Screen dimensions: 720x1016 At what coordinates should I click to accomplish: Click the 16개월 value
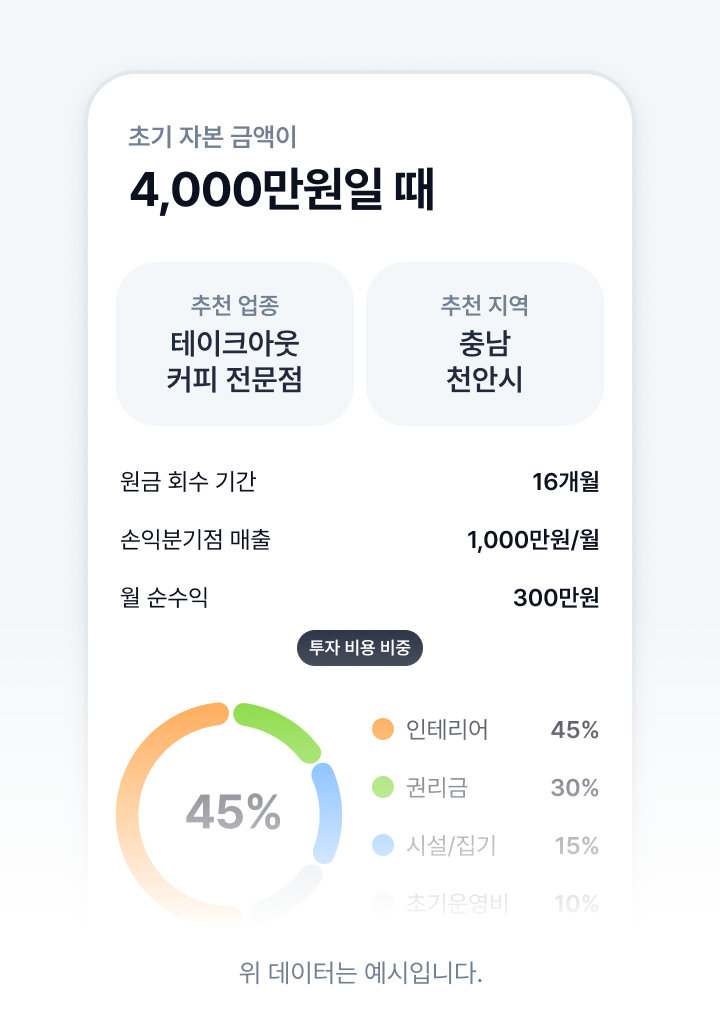click(565, 482)
